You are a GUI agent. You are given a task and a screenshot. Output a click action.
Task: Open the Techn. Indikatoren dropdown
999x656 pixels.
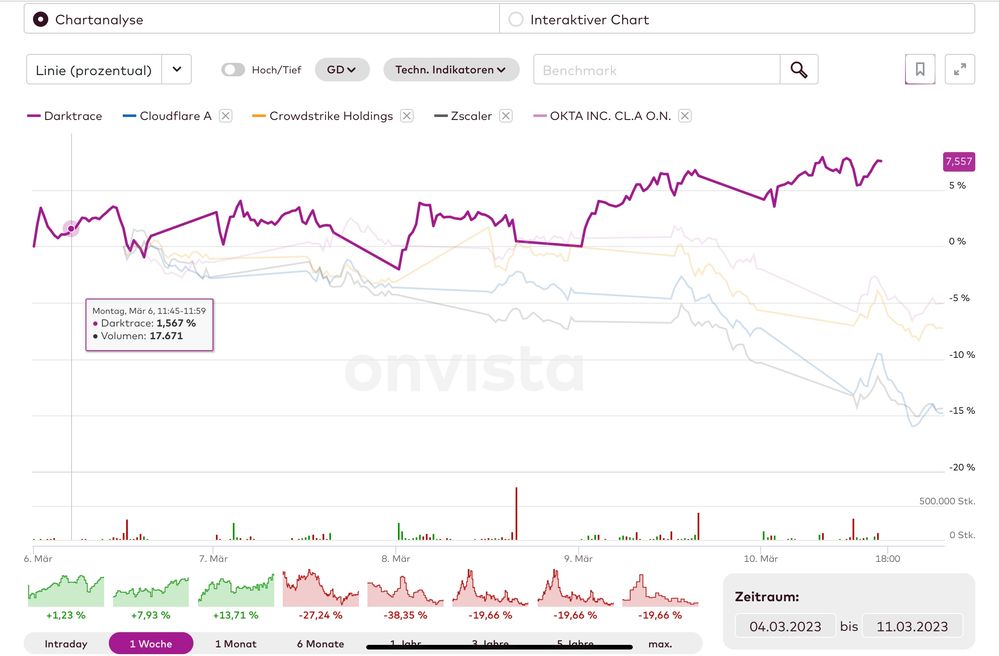451,70
